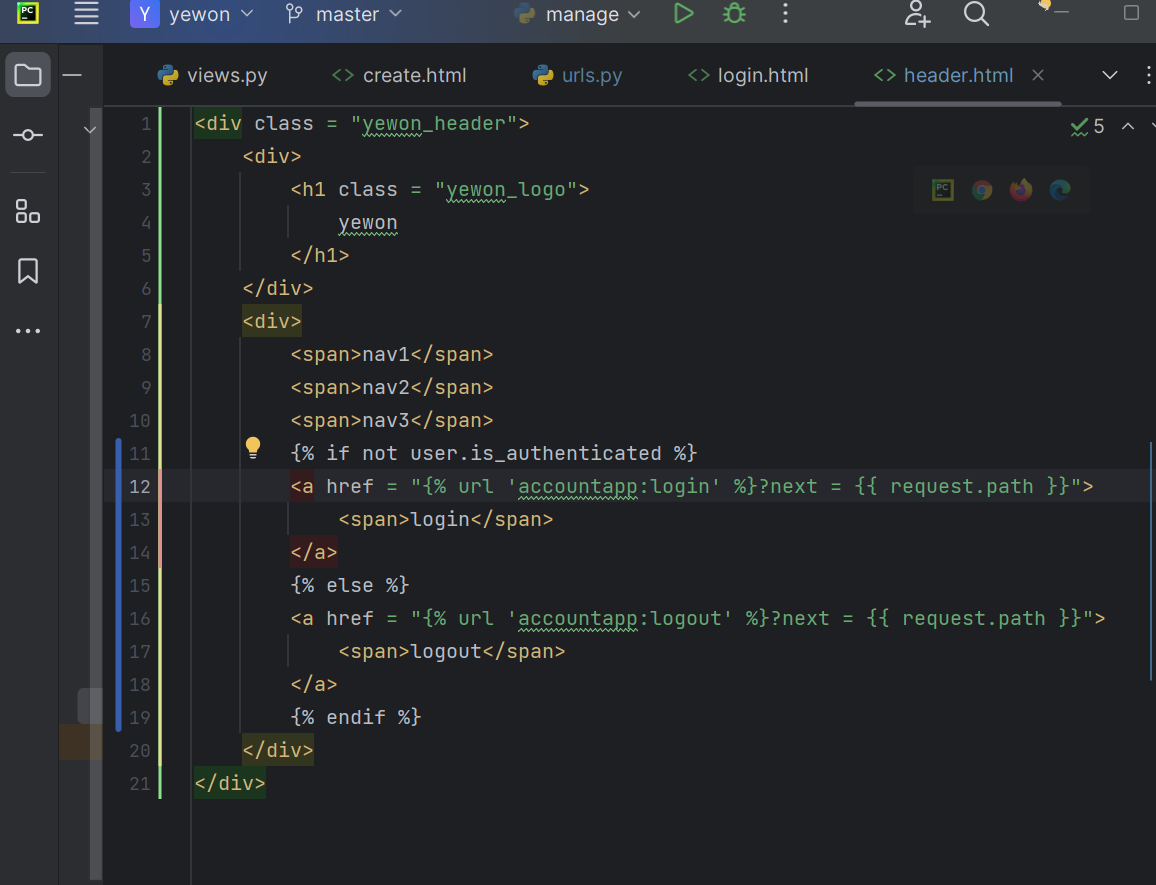Click line number 12 in gutter
The width and height of the screenshot is (1156, 885).
point(139,487)
